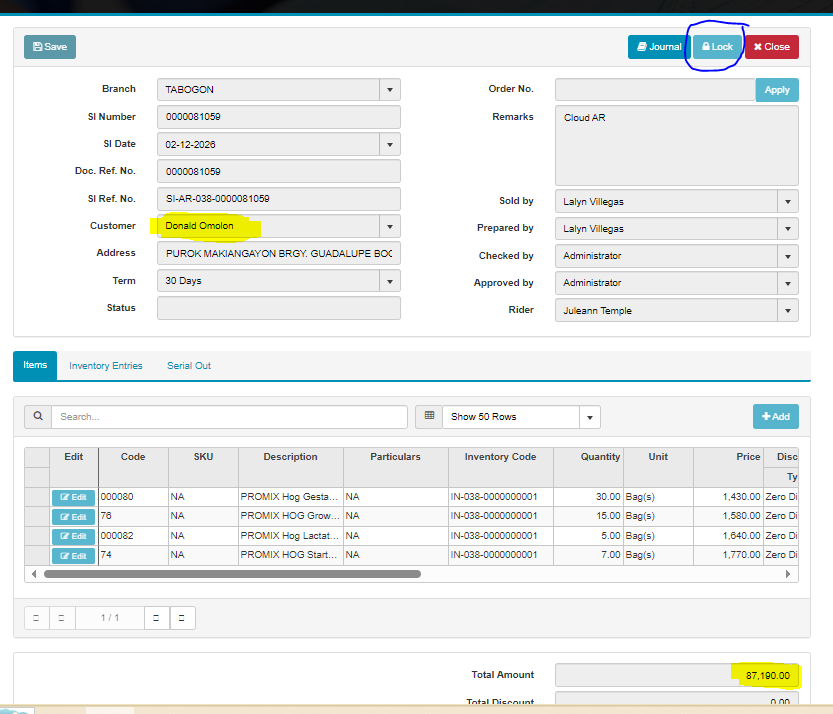
Task: Edit the item with code 74
Action: (73, 556)
